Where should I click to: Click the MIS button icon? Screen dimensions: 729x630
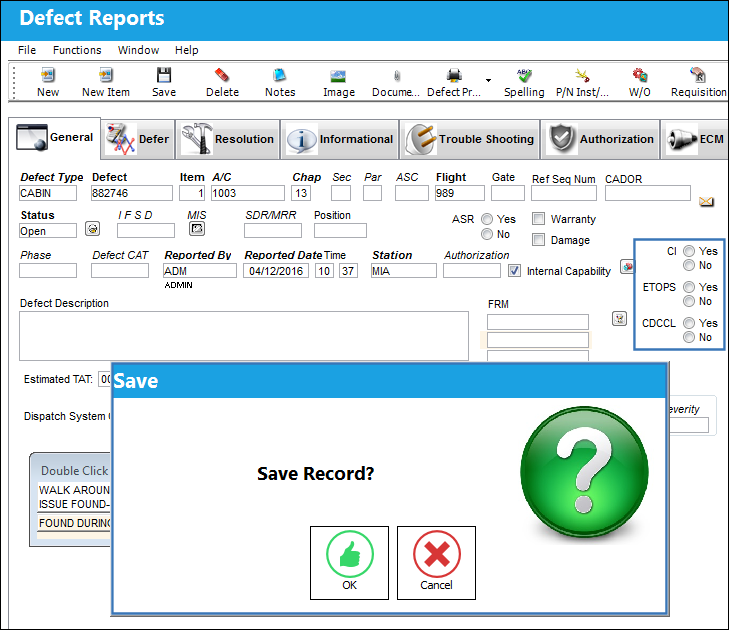197,229
